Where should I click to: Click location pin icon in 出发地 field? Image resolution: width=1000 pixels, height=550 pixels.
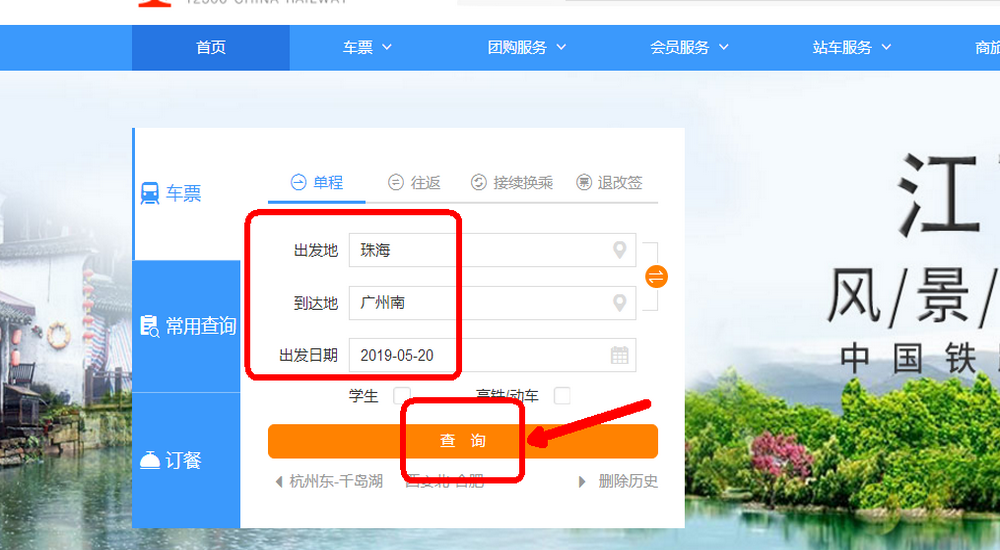(619, 250)
